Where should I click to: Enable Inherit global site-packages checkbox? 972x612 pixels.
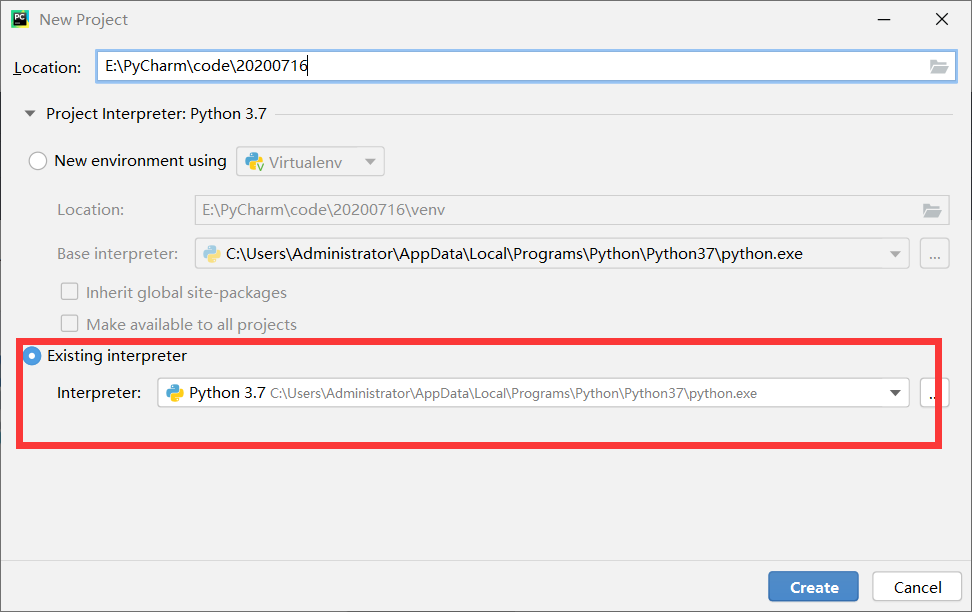click(x=69, y=291)
